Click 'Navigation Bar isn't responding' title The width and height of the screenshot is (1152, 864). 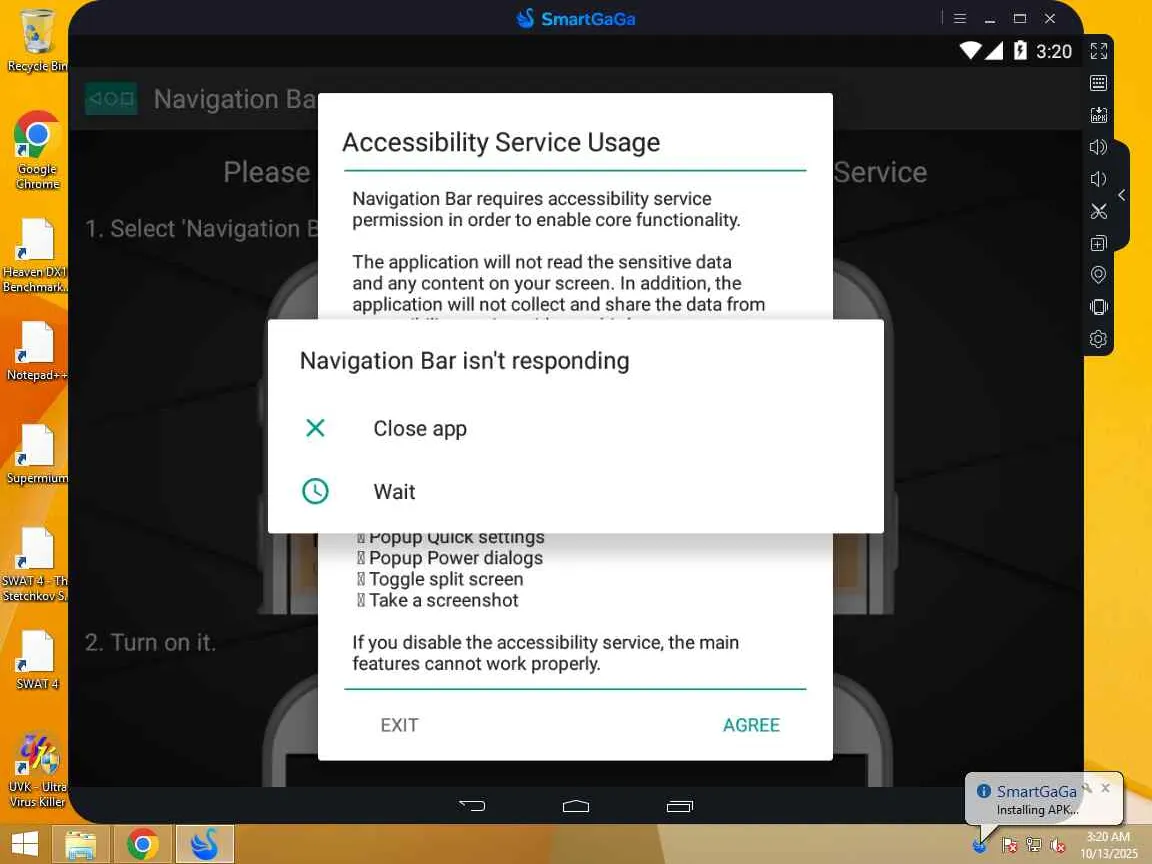coord(464,361)
